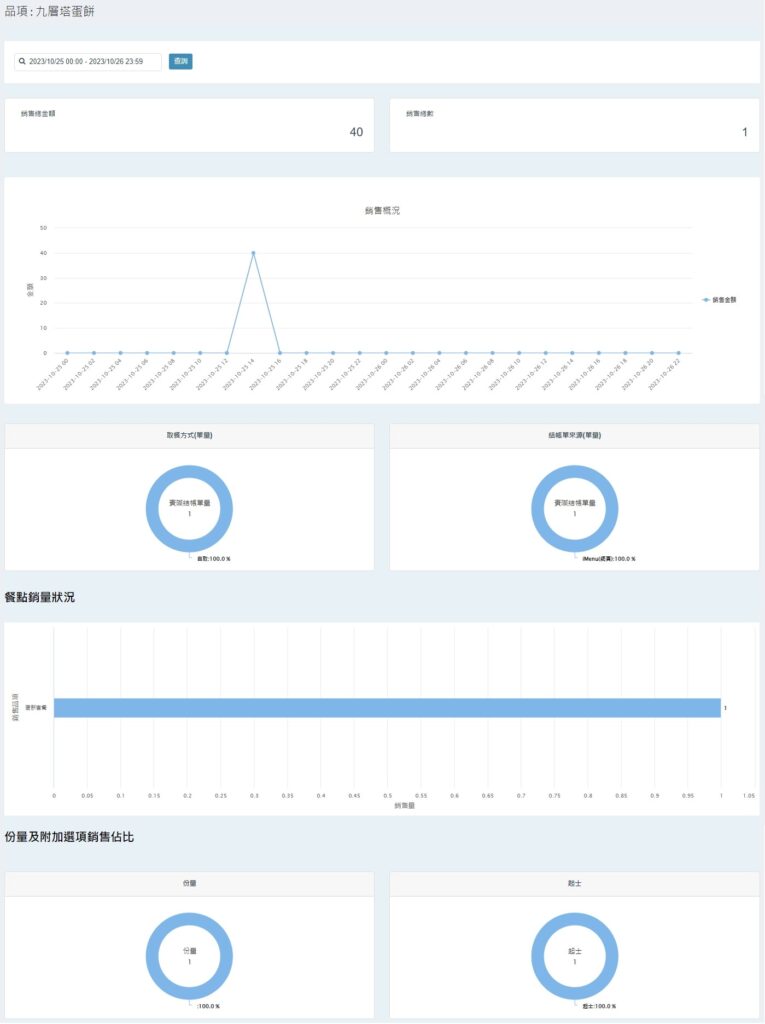The height and width of the screenshot is (1024, 765).
Task: Click the horizontal bar in 餐點銷量狀況 chart
Action: (386, 708)
